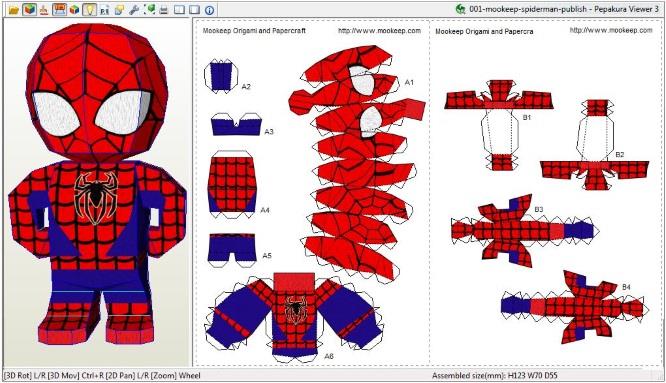
Task: Click 'Mookeep Origami and Papercraft' heading on first page
Action: pyautogui.click(x=254, y=31)
